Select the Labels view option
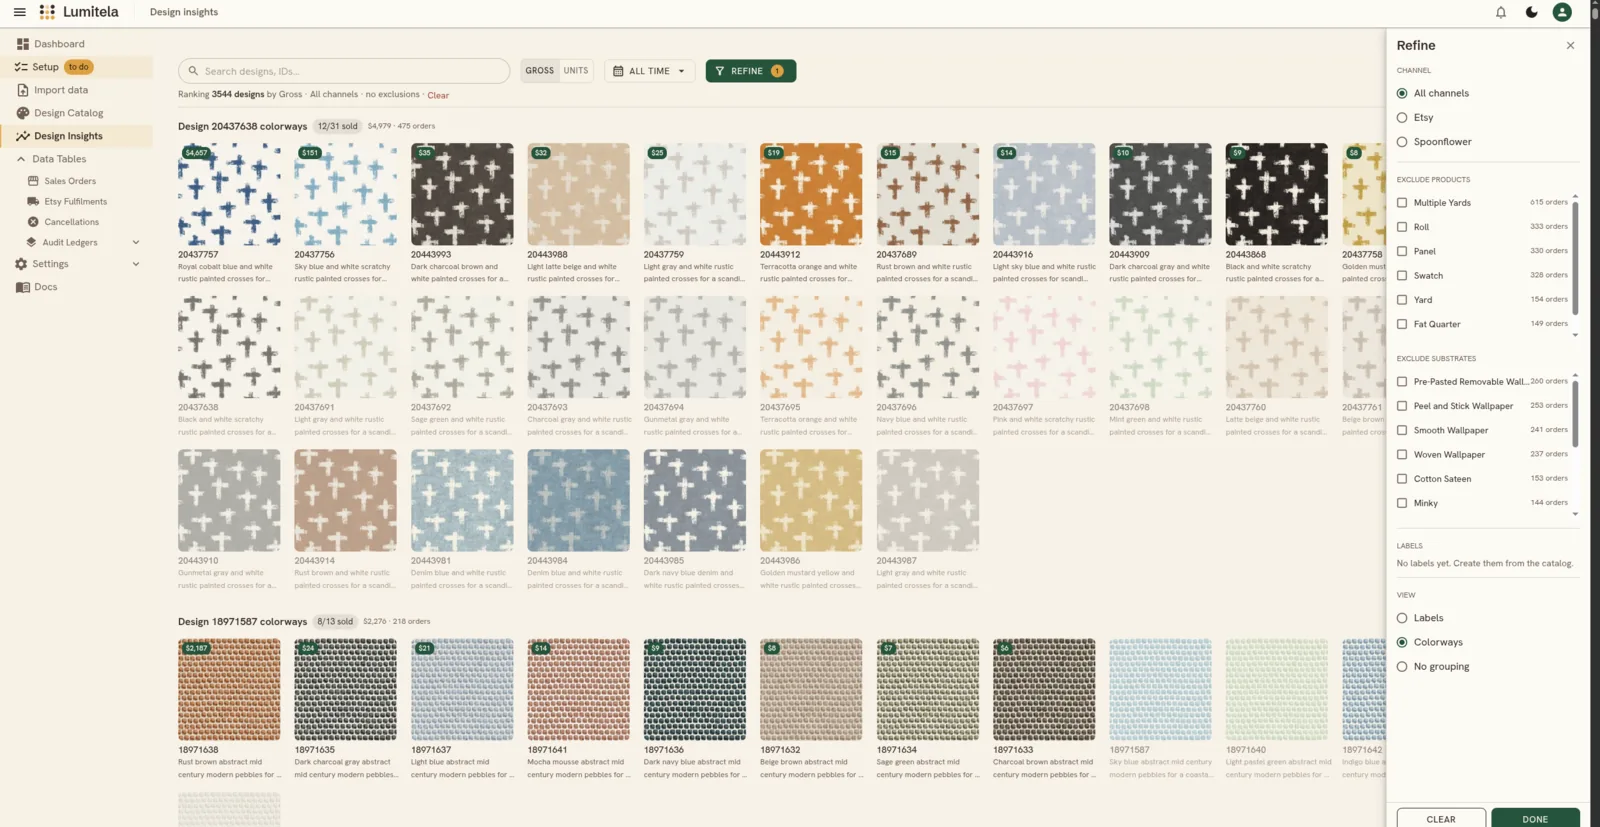Viewport: 1600px width, 827px height. (x=1402, y=618)
